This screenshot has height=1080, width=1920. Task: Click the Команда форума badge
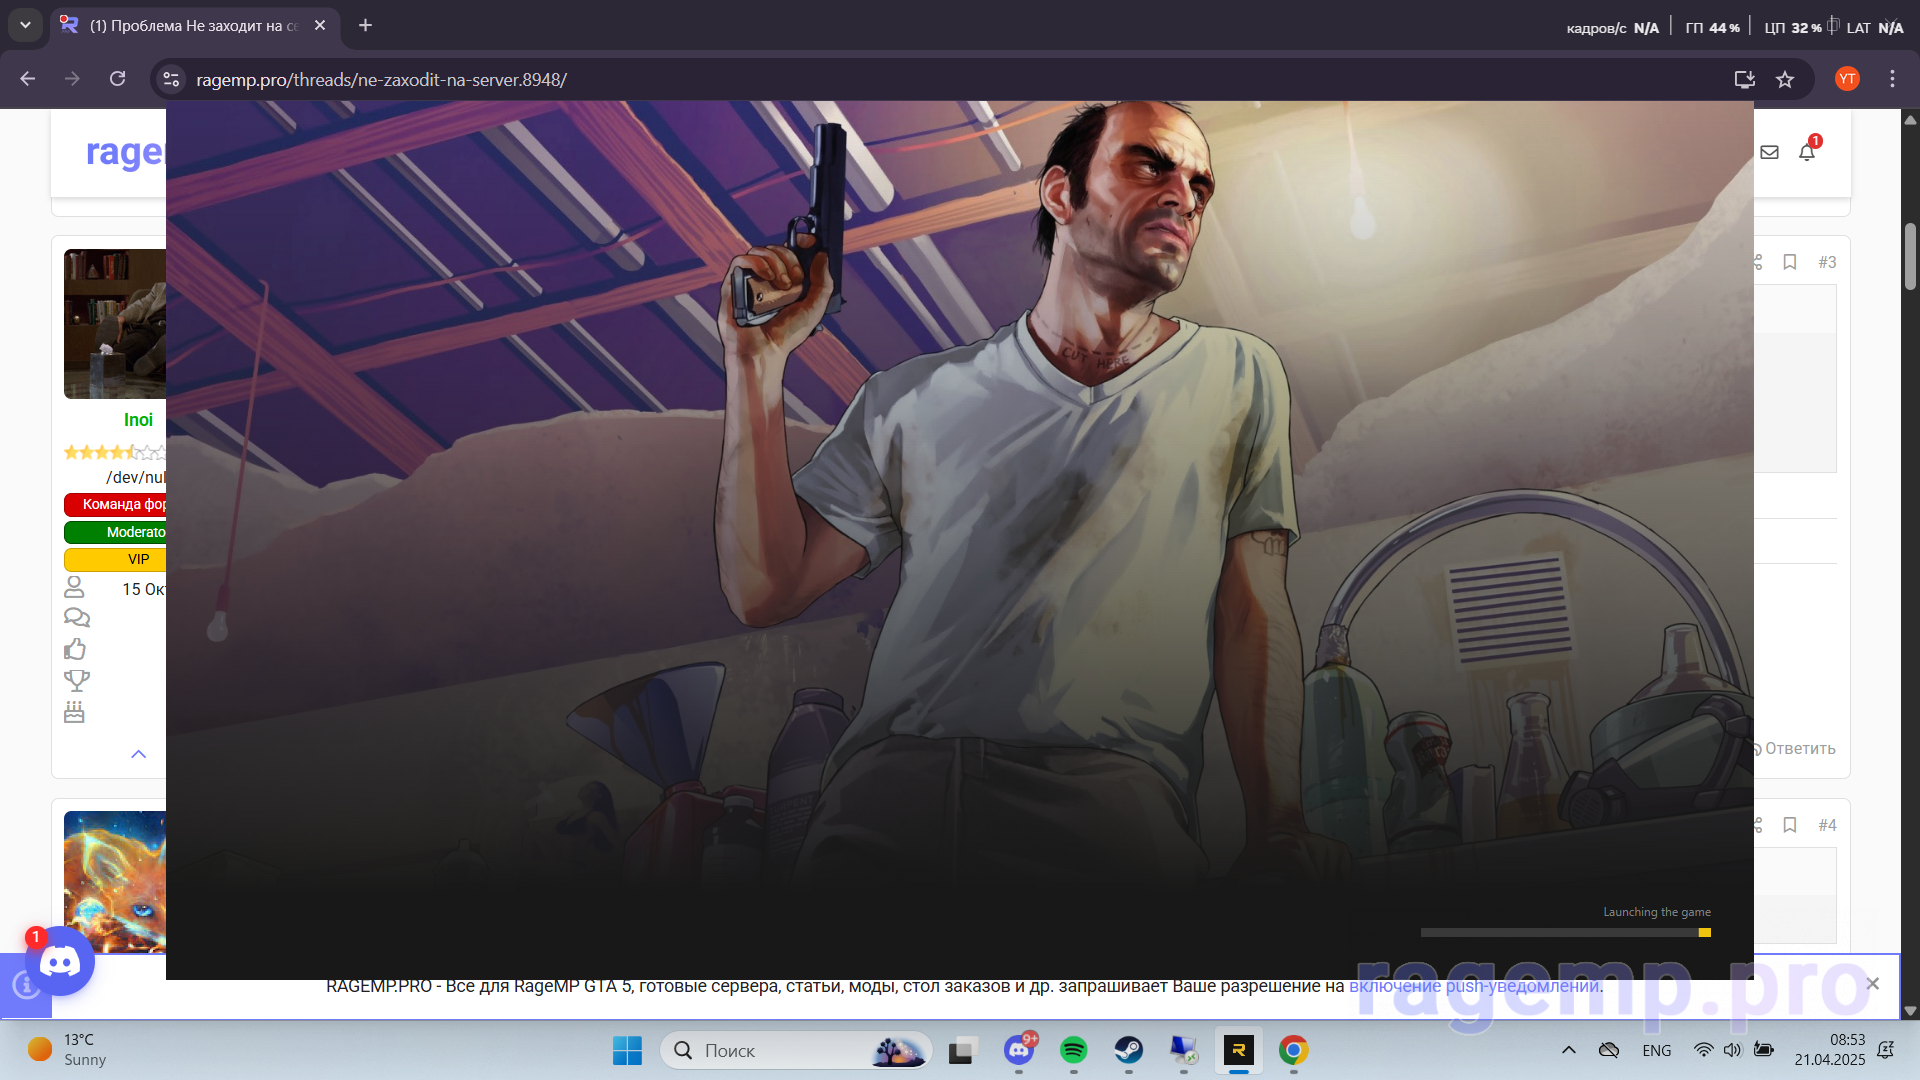point(115,504)
